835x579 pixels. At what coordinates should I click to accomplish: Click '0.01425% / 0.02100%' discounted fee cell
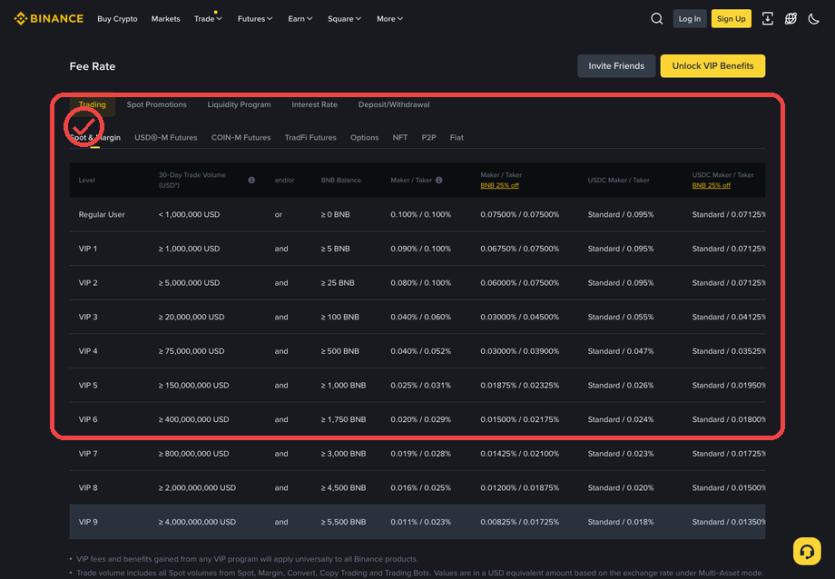click(x=520, y=453)
